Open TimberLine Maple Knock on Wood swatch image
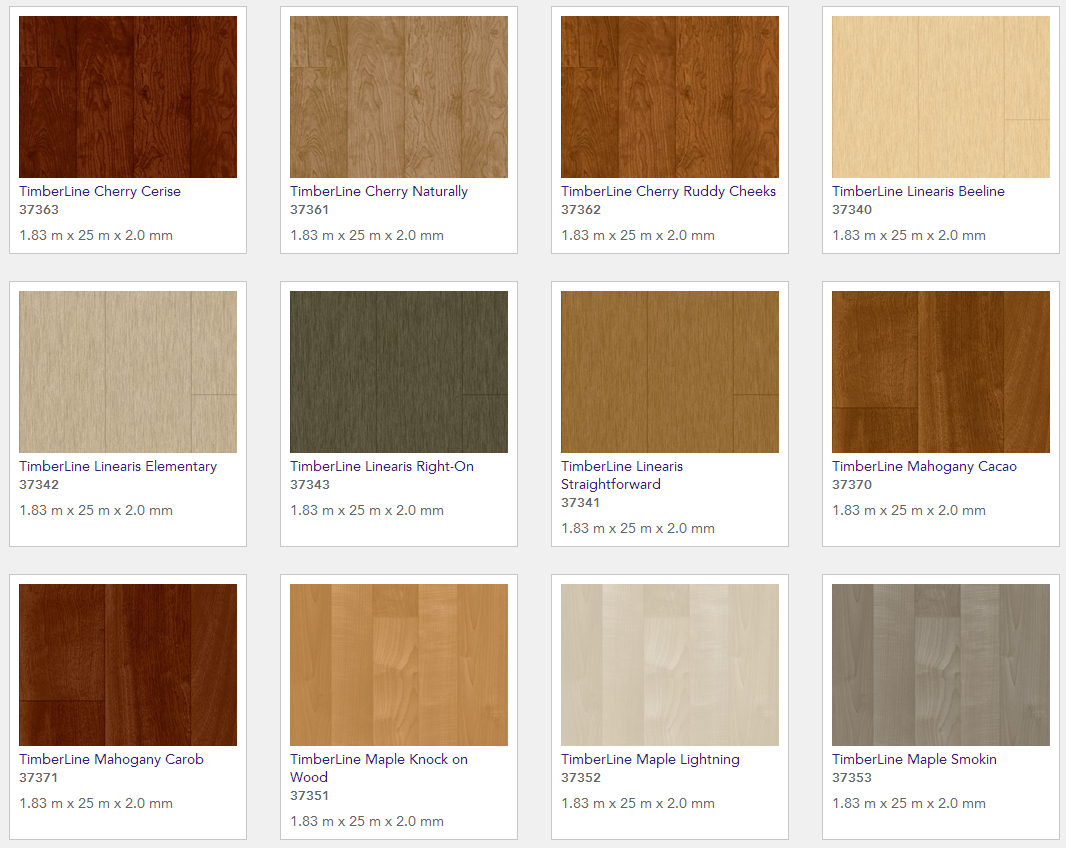 tap(399, 665)
